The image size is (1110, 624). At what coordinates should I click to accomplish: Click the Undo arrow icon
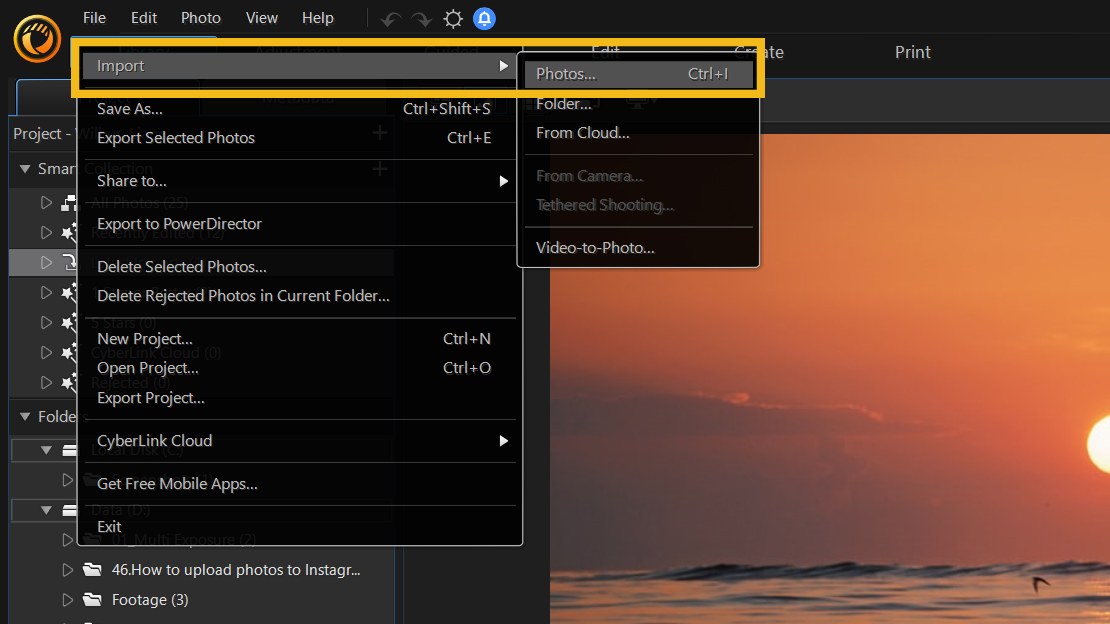coord(390,19)
